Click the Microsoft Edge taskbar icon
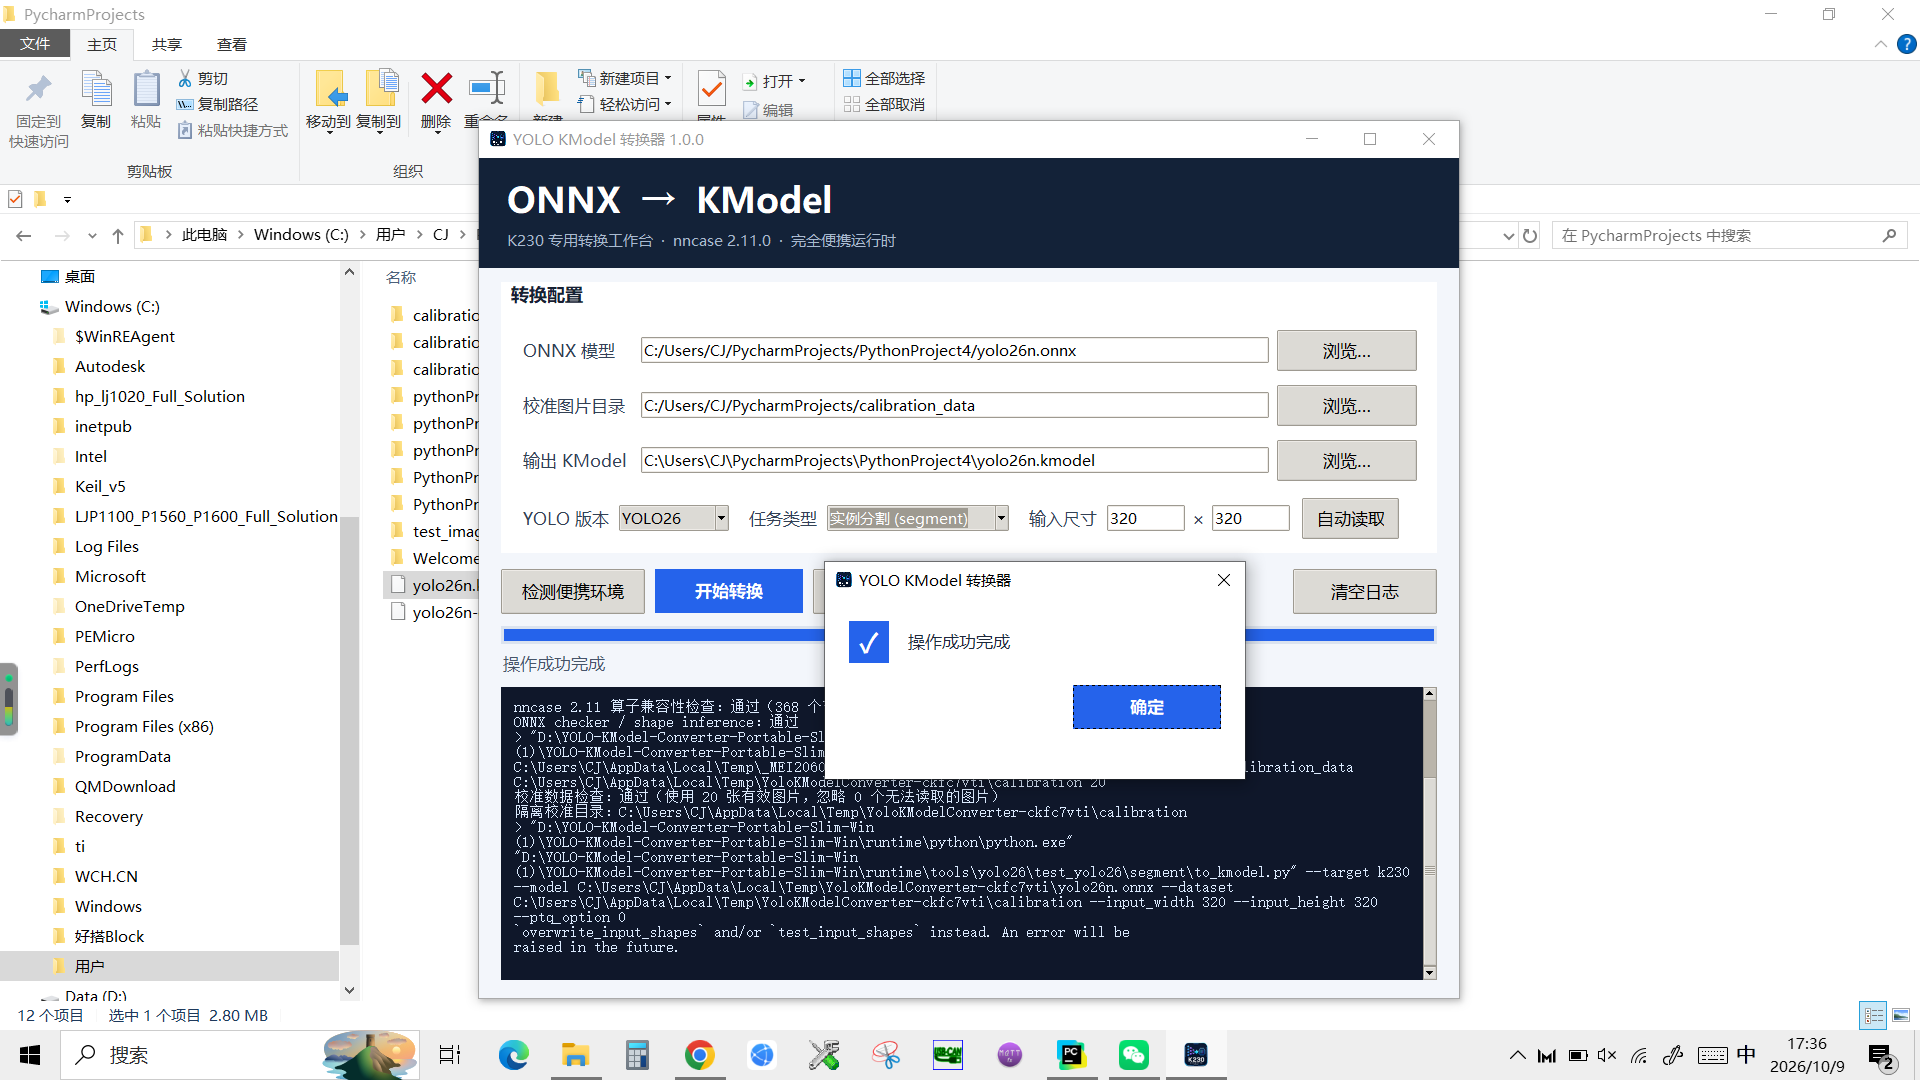 click(514, 1054)
